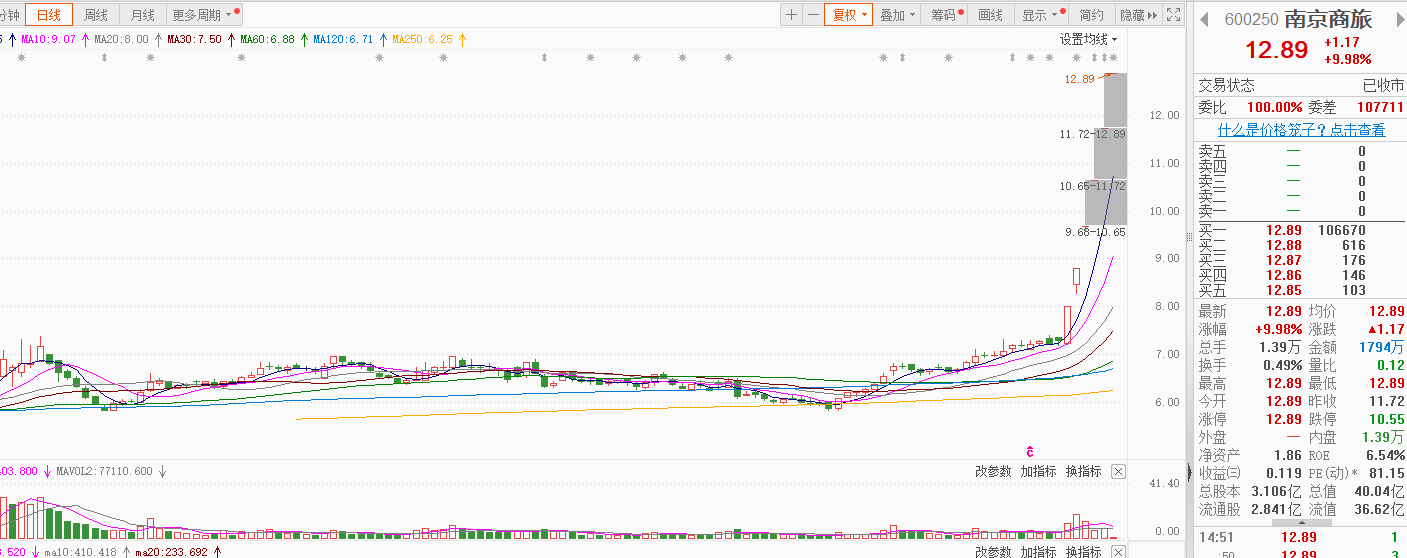This screenshot has width=1407, height=558.
Task: Click the ma20:233.692 indicator label
Action: click(x=170, y=551)
